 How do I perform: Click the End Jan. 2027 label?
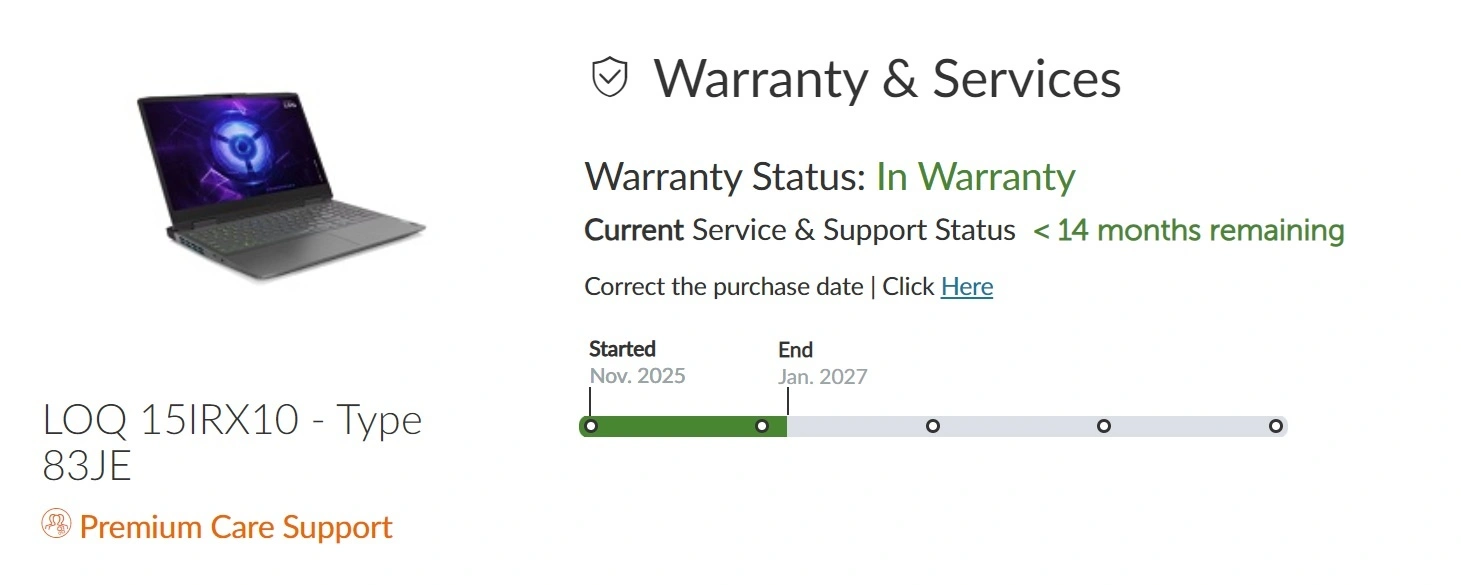point(822,362)
